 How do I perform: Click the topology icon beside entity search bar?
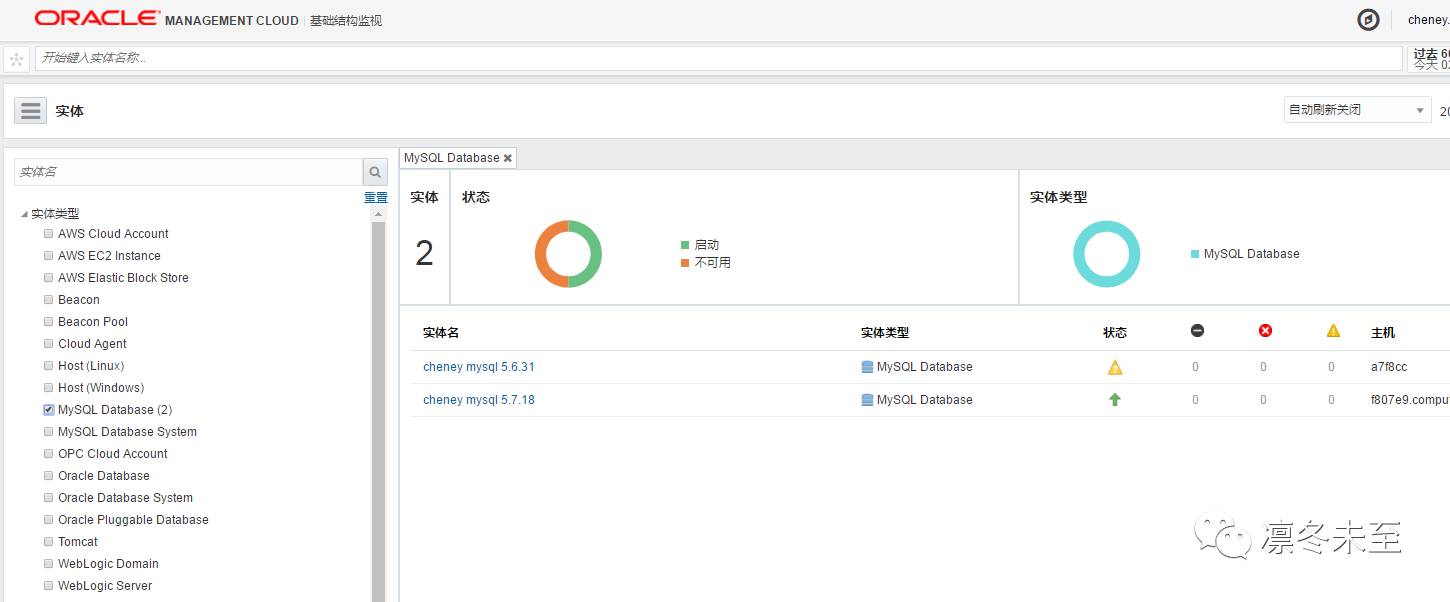coord(16,59)
